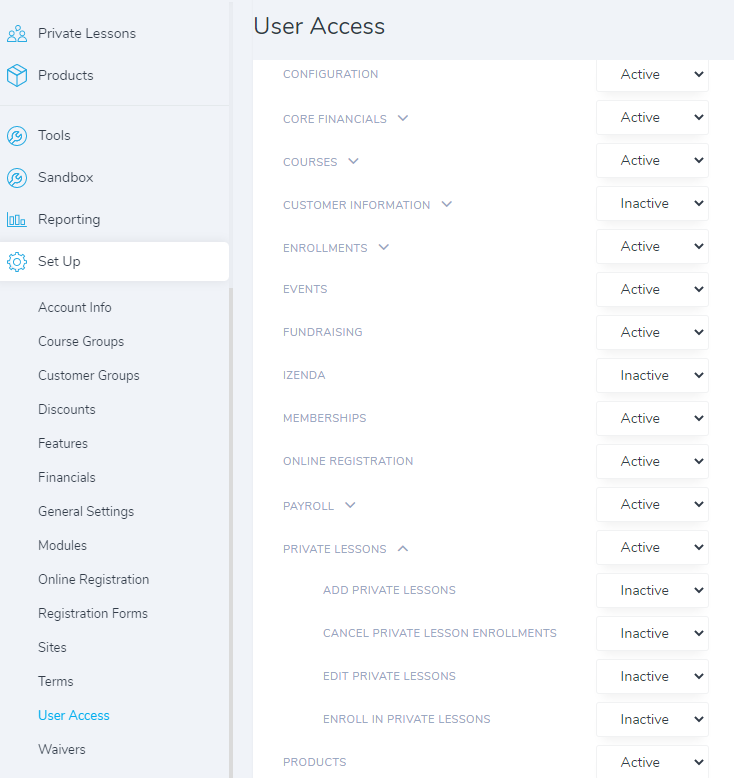Click the Reporting bar chart icon
Viewport: 734px width, 778px height.
coord(17,219)
